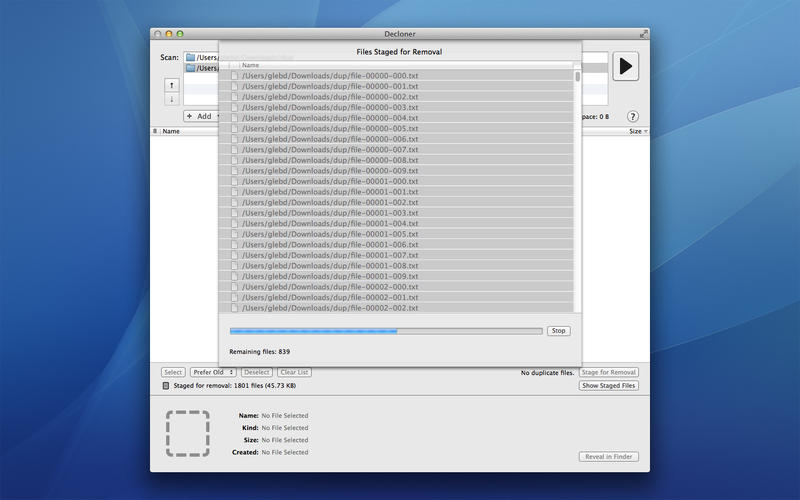Click the Stage for Removal button
This screenshot has width=800, height=500.
click(x=609, y=372)
